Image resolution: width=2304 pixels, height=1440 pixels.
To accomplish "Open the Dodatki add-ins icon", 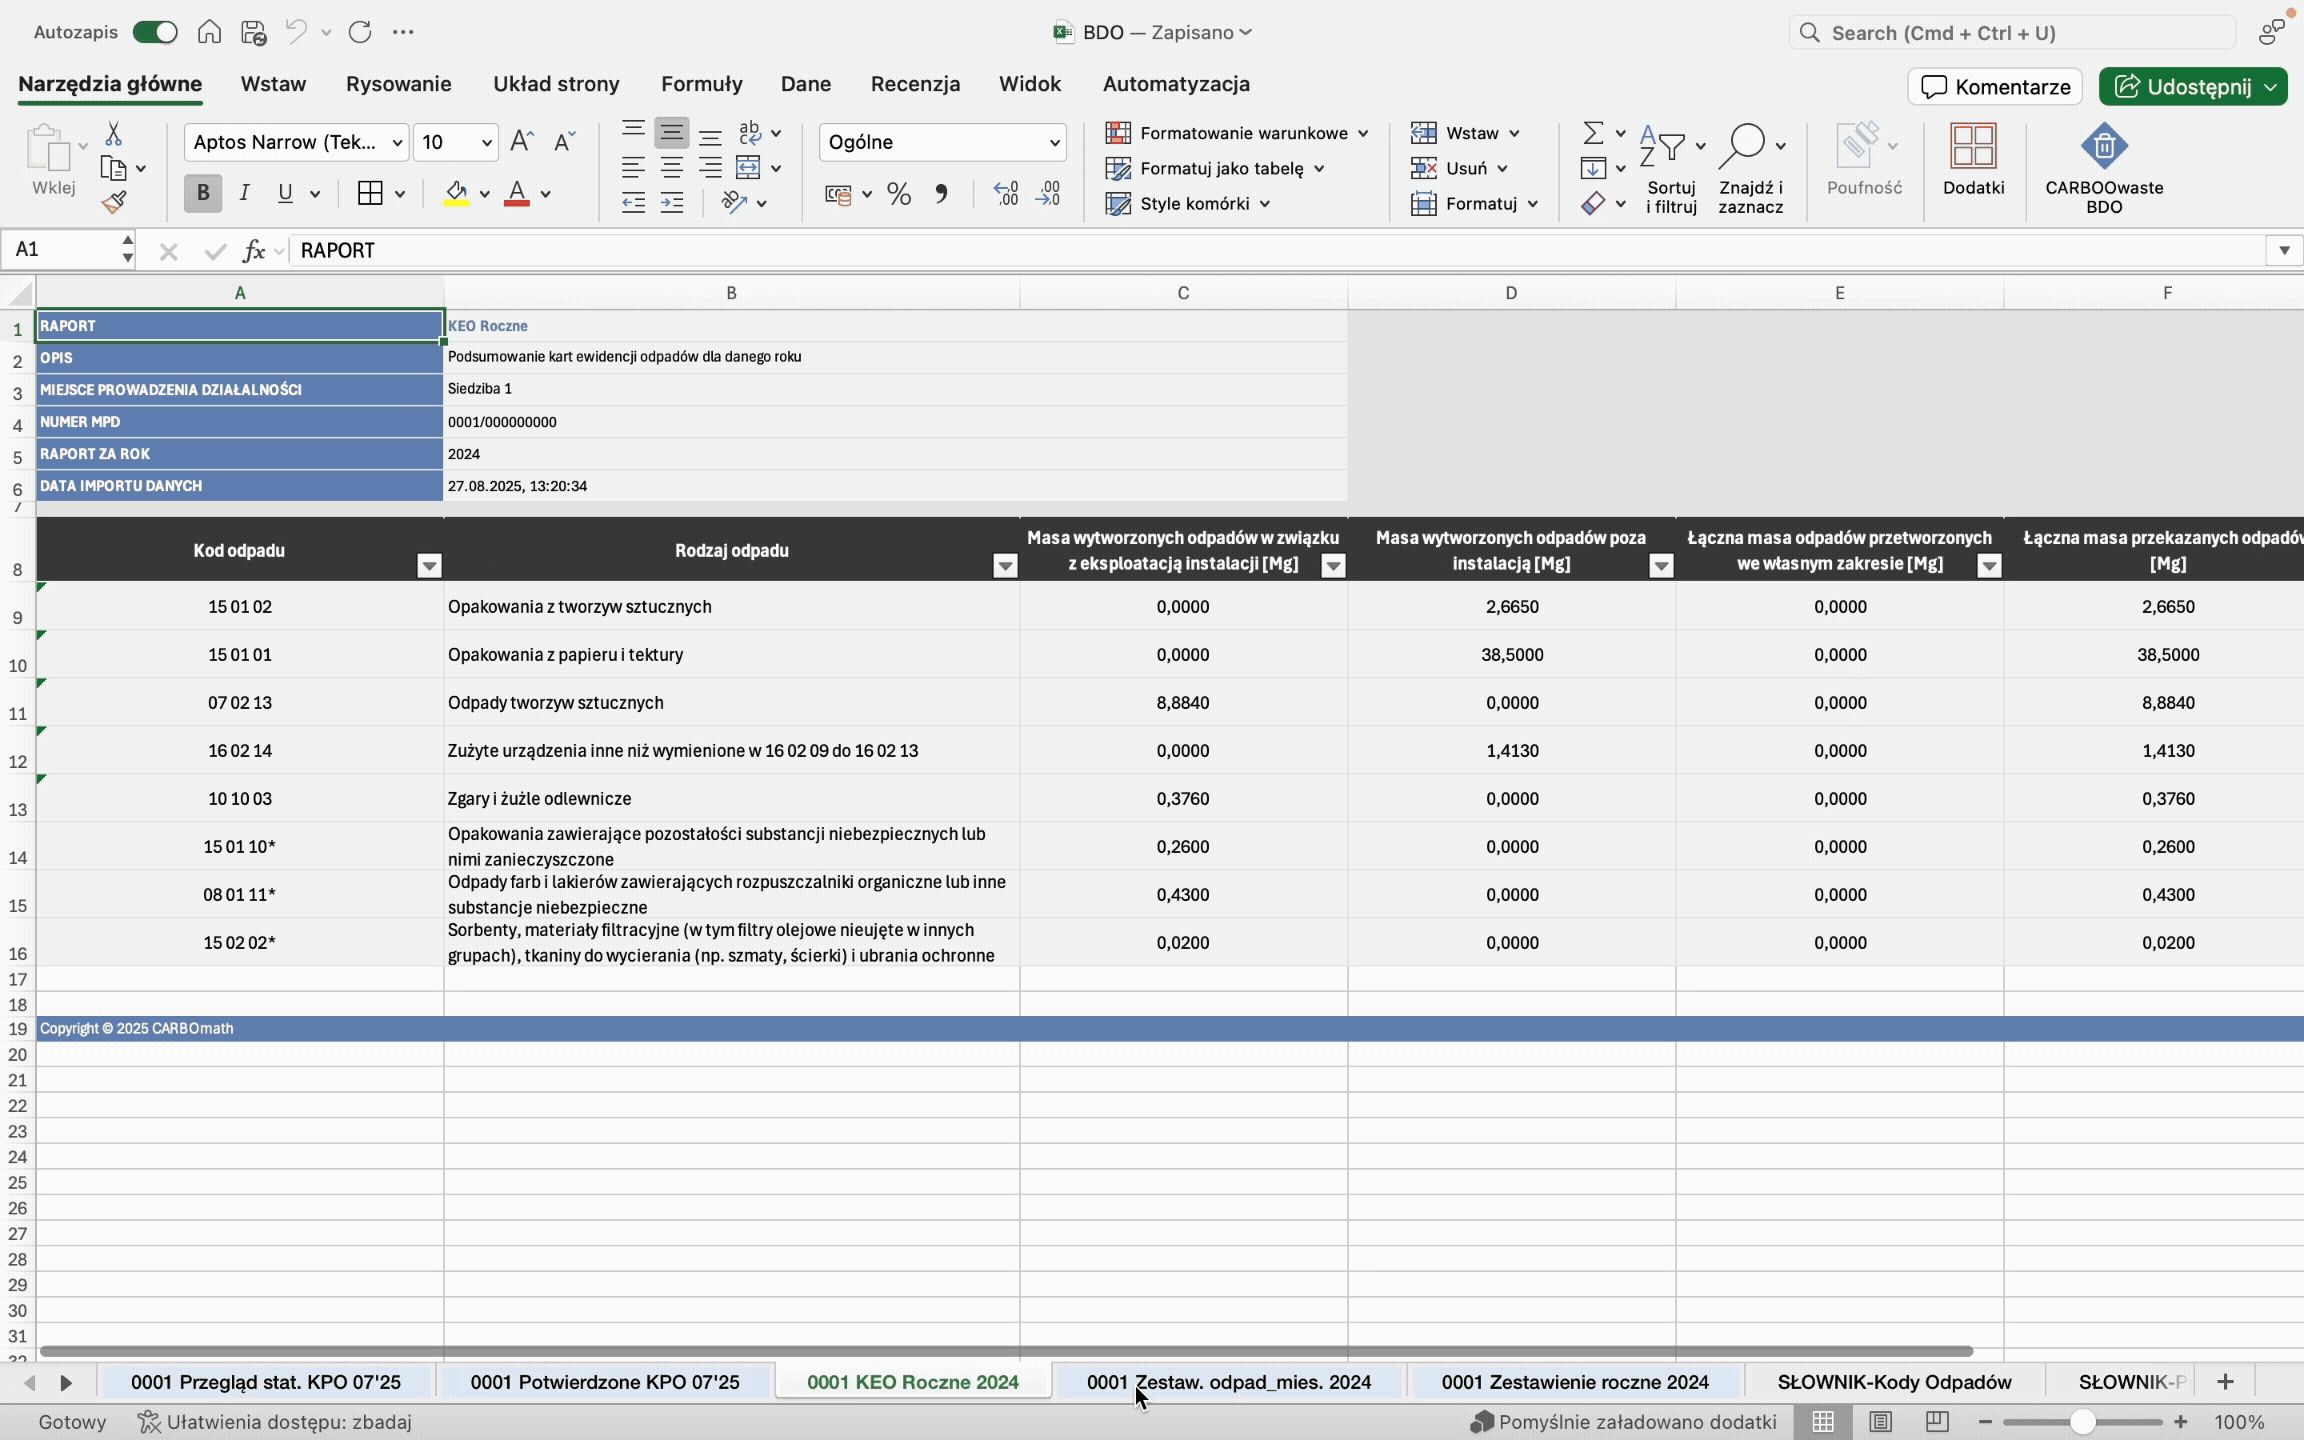I will pos(1973,148).
